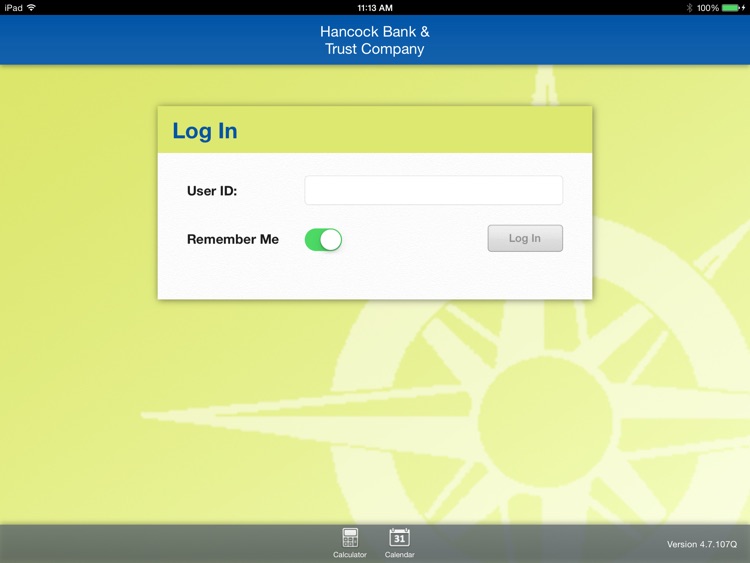The height and width of the screenshot is (563, 750).
Task: Tap the iPad carrier label
Action: [13, 8]
